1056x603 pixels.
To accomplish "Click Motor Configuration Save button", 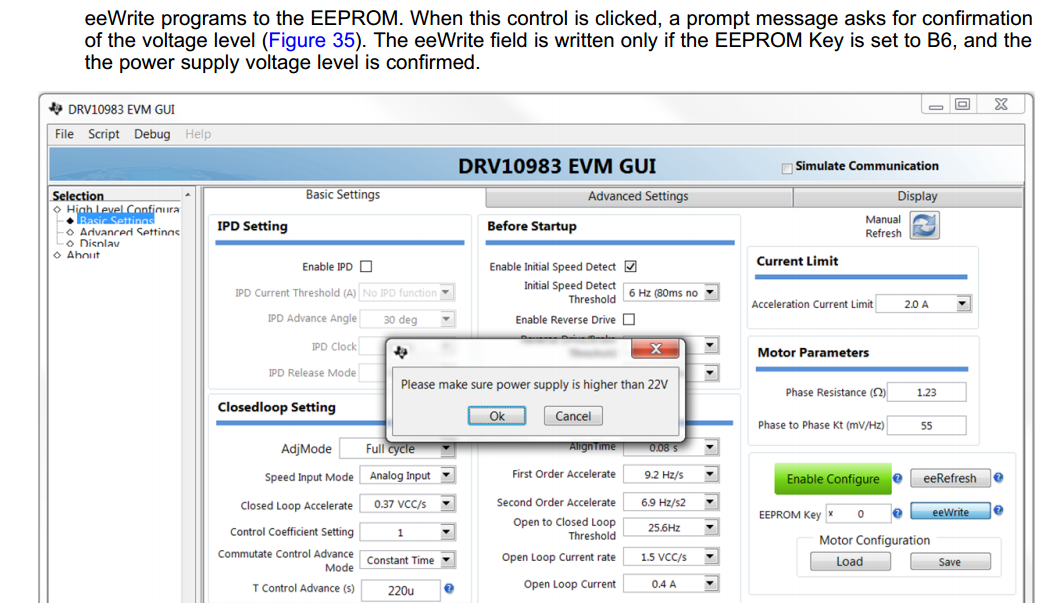I will [x=950, y=562].
